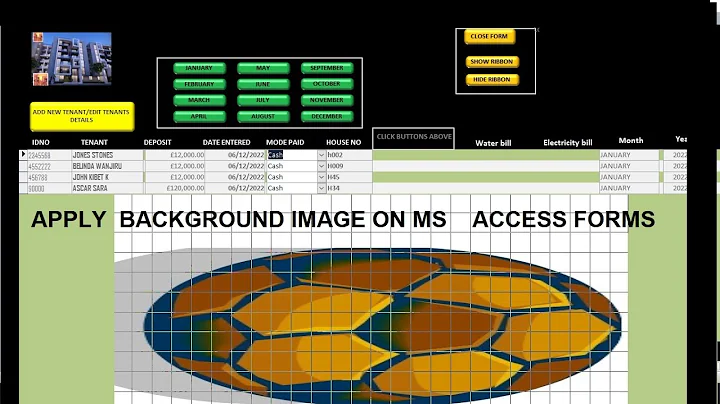
Task: Filter by DECEMBER button
Action: (x=327, y=116)
